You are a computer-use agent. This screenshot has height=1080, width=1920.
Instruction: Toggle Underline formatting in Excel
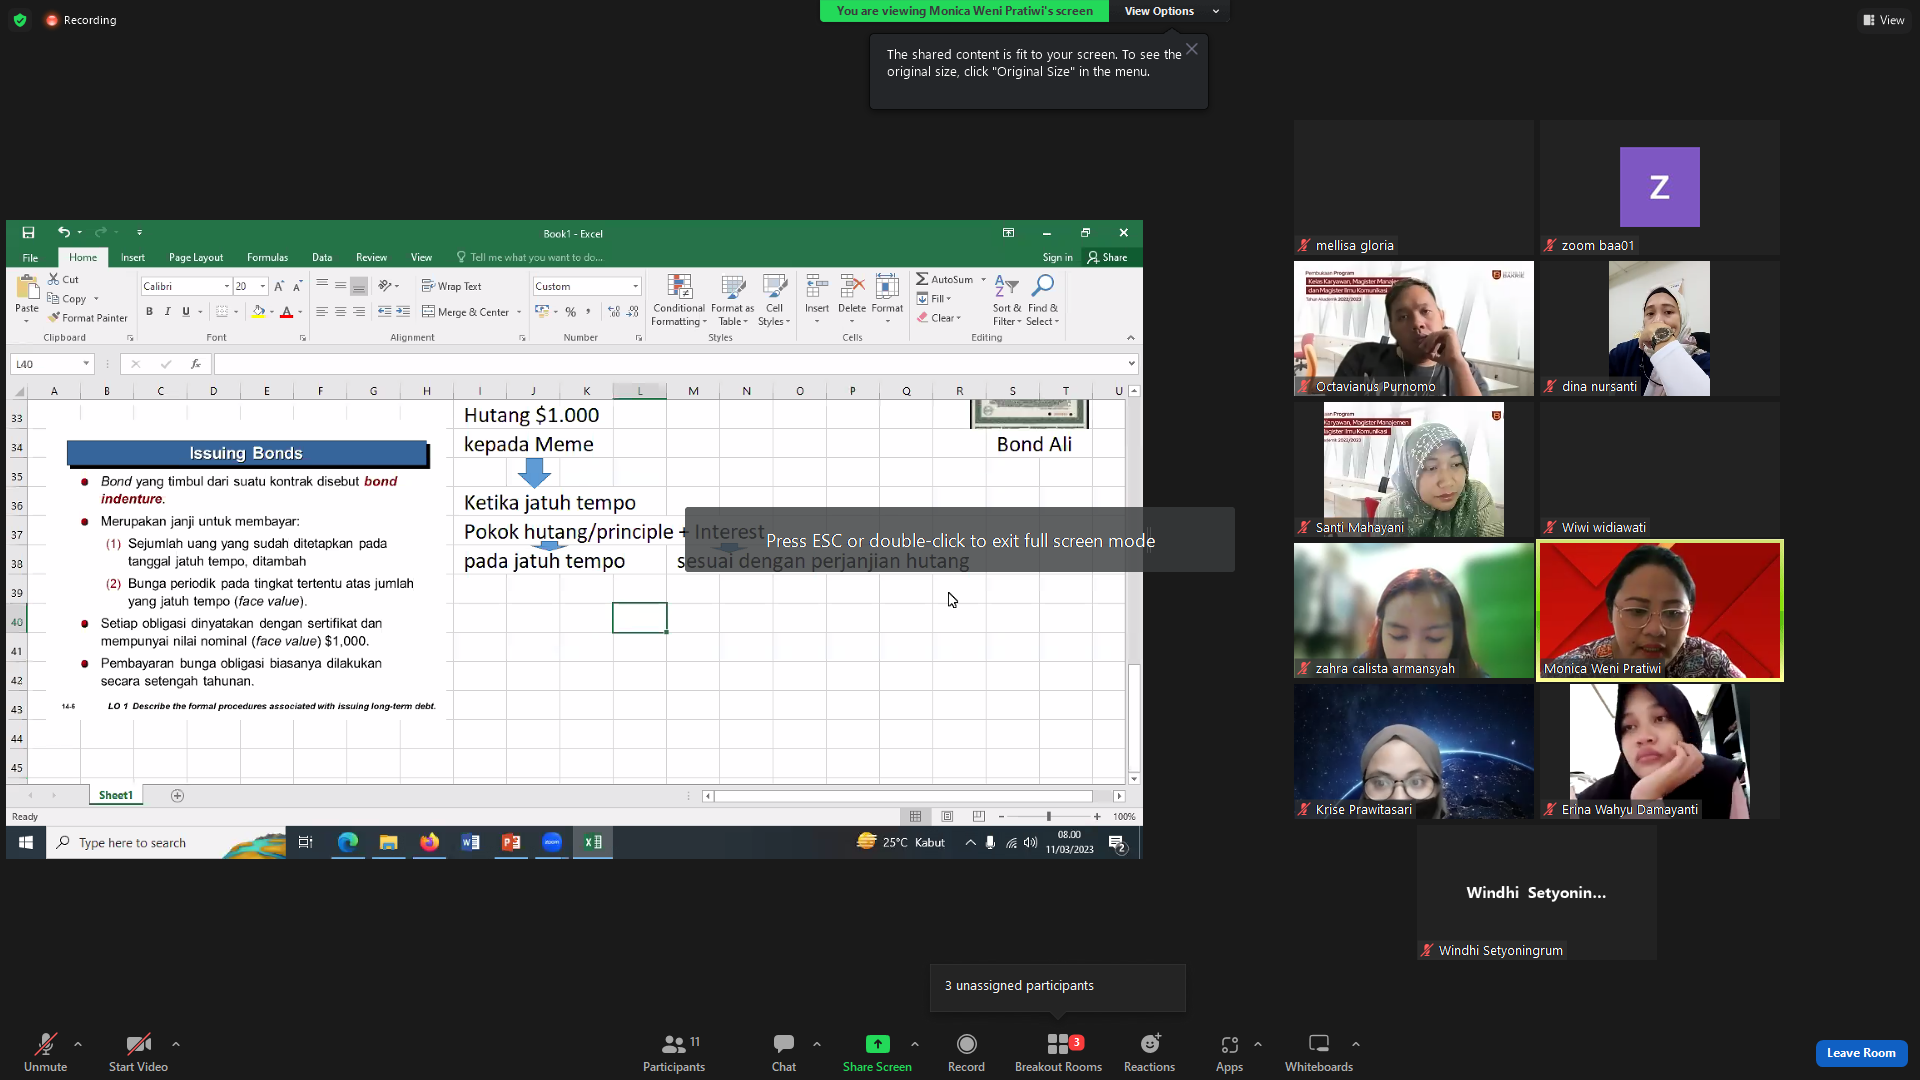click(185, 312)
